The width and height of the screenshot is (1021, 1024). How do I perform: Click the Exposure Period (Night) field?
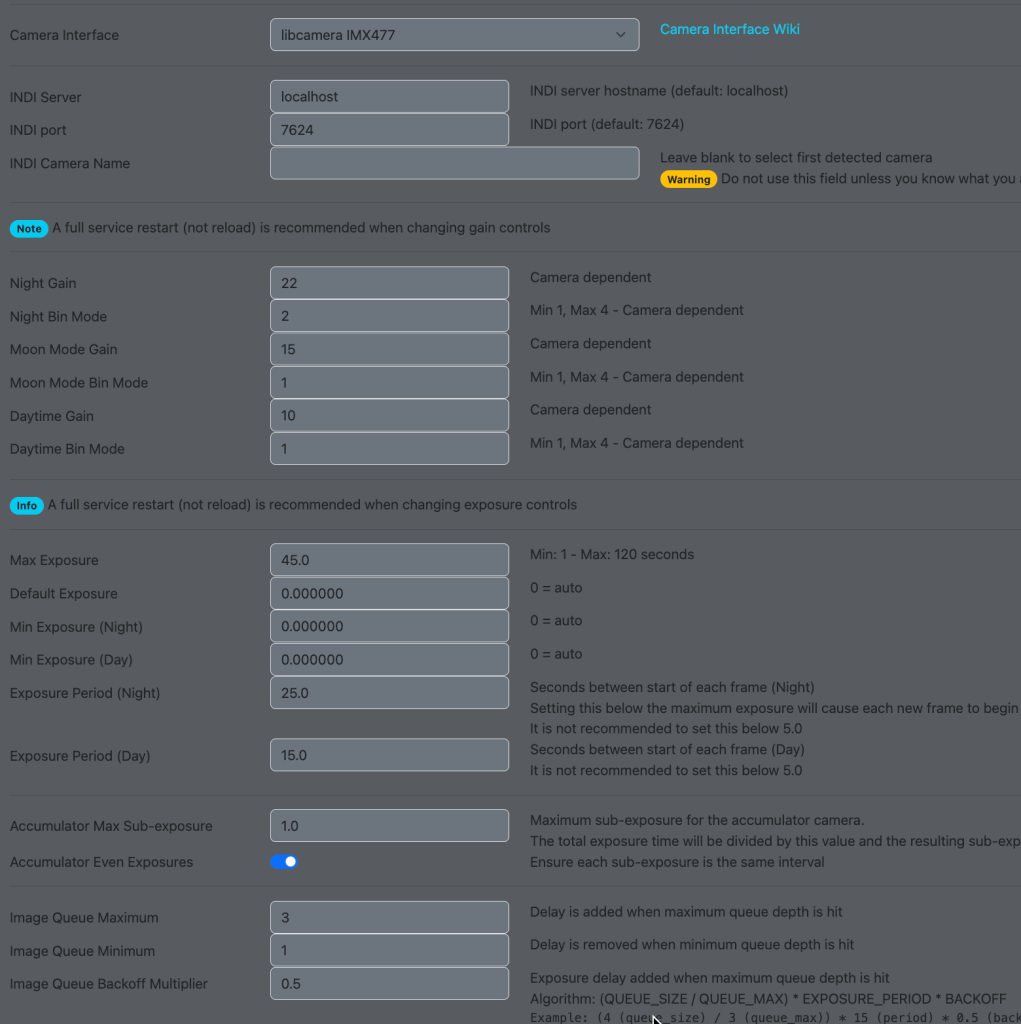tap(389, 693)
